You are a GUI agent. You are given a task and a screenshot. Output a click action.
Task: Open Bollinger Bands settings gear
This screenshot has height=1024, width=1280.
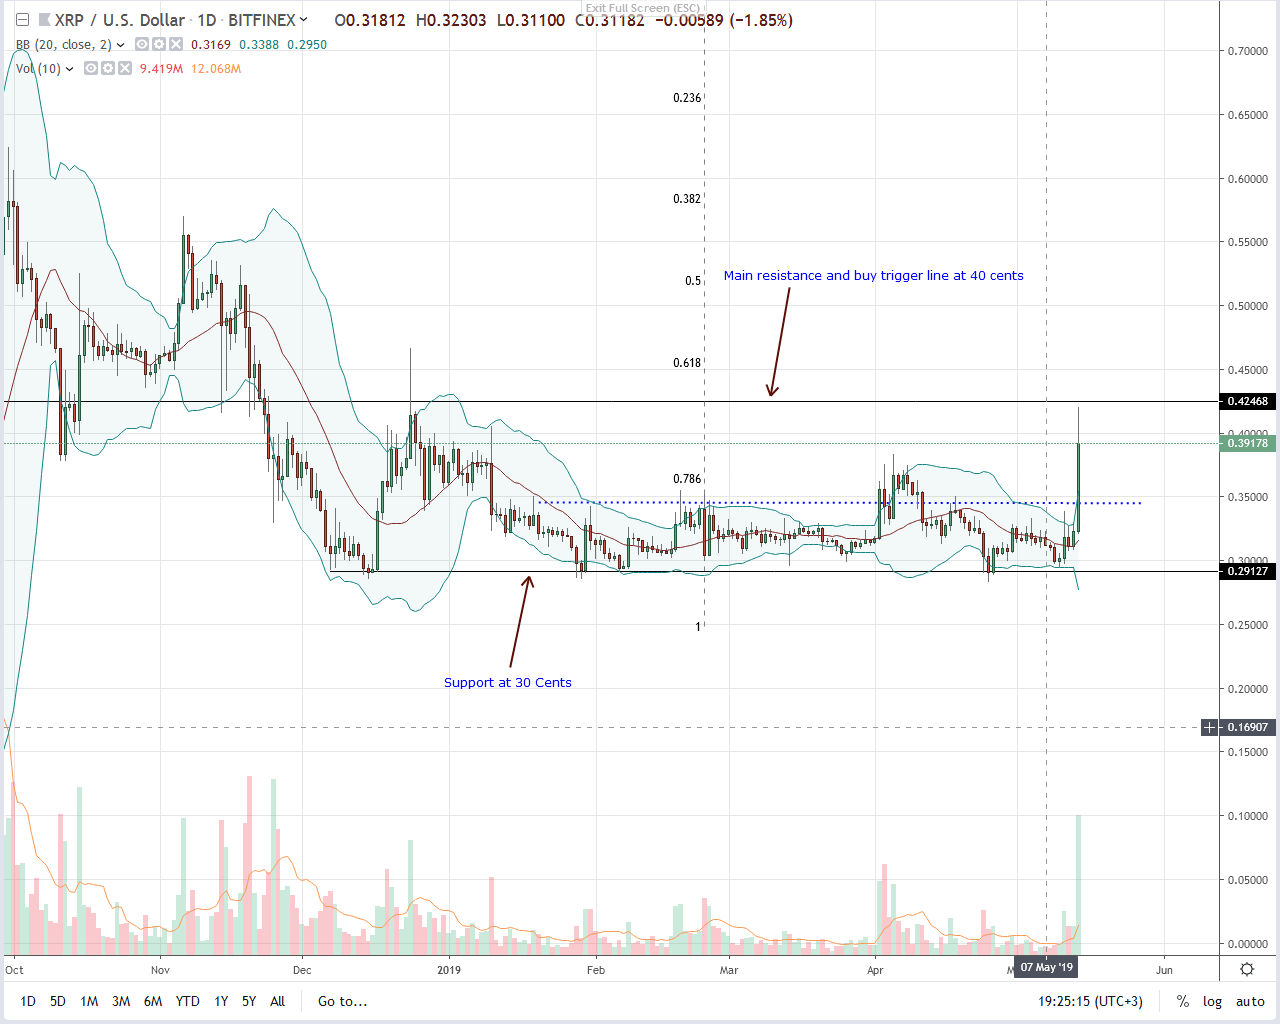pos(159,45)
